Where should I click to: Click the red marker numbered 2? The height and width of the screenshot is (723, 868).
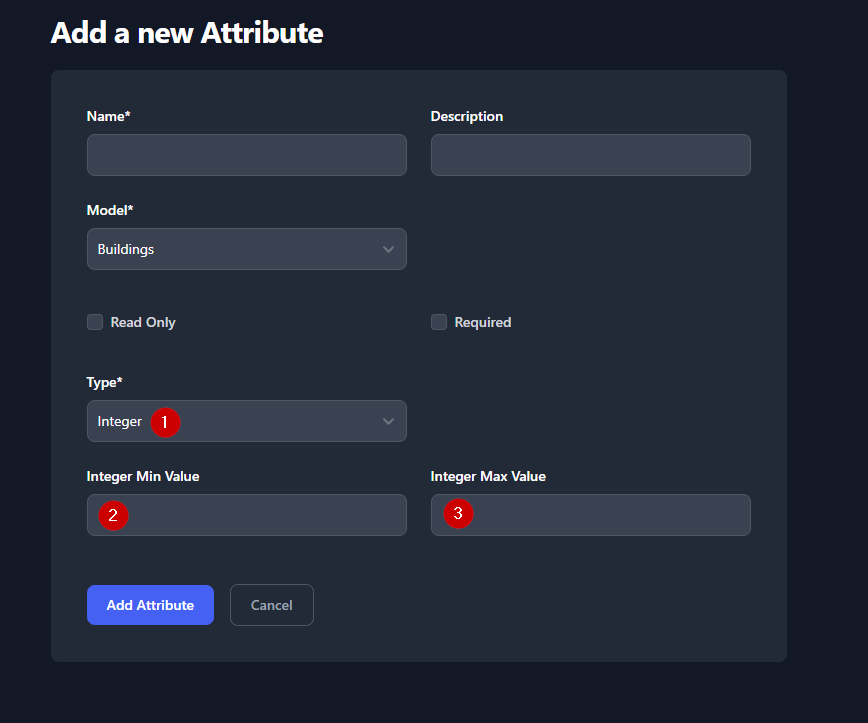tap(113, 516)
